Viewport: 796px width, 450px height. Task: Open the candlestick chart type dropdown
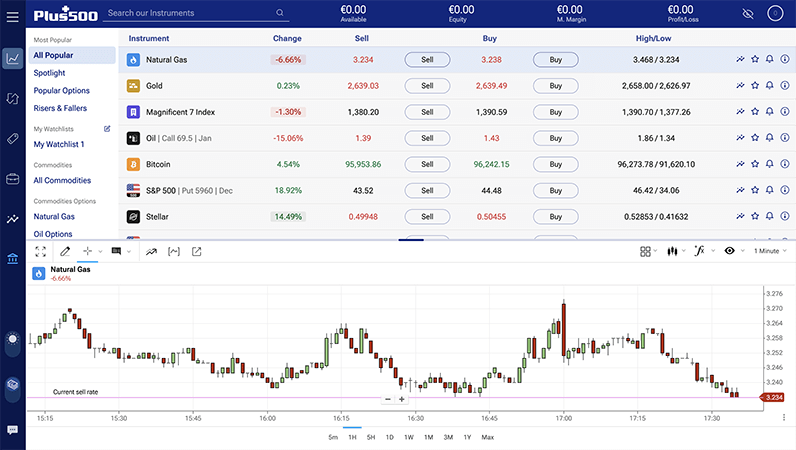(675, 251)
